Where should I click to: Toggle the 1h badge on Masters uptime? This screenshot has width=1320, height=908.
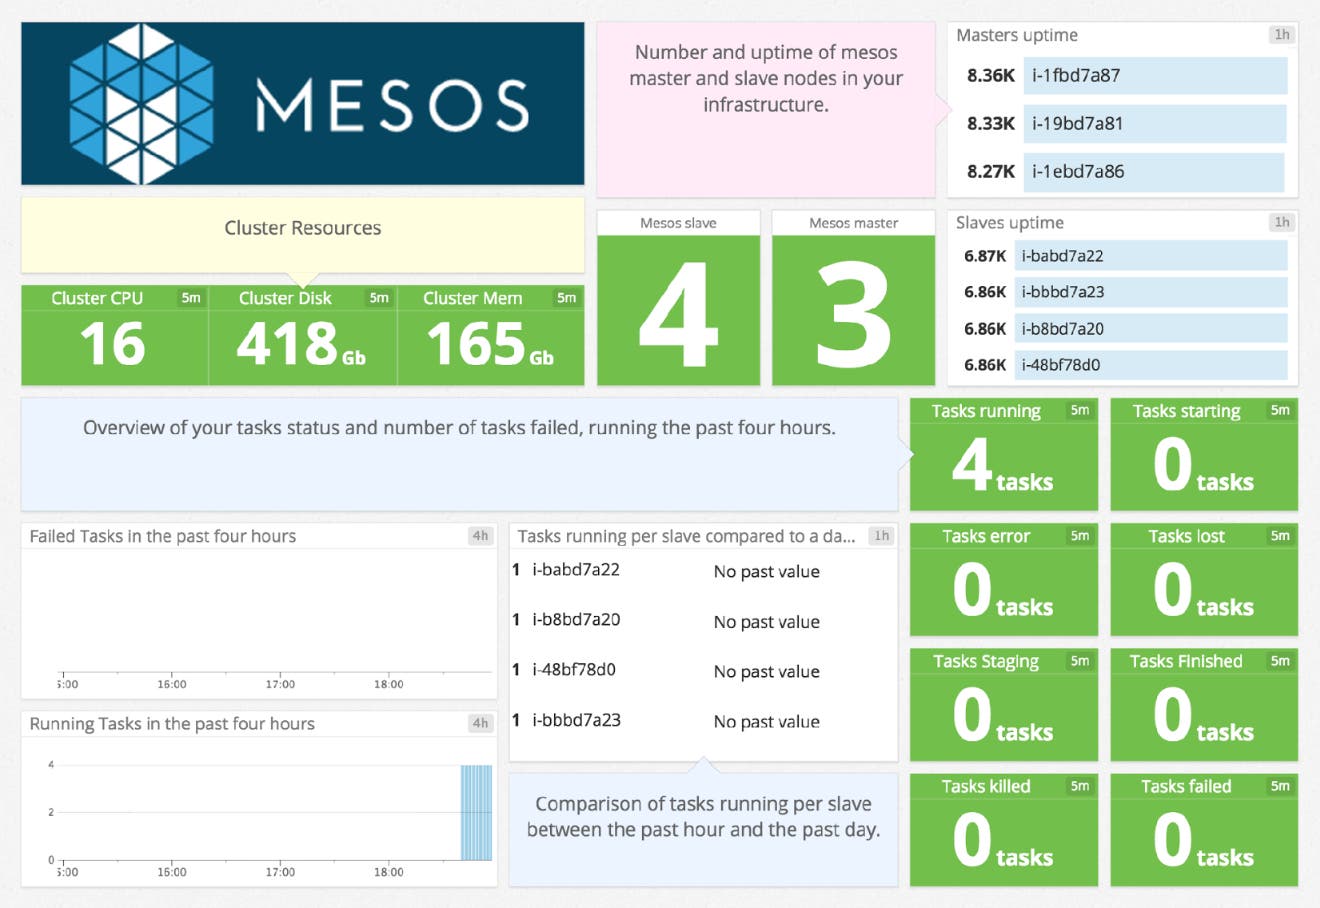(1281, 36)
